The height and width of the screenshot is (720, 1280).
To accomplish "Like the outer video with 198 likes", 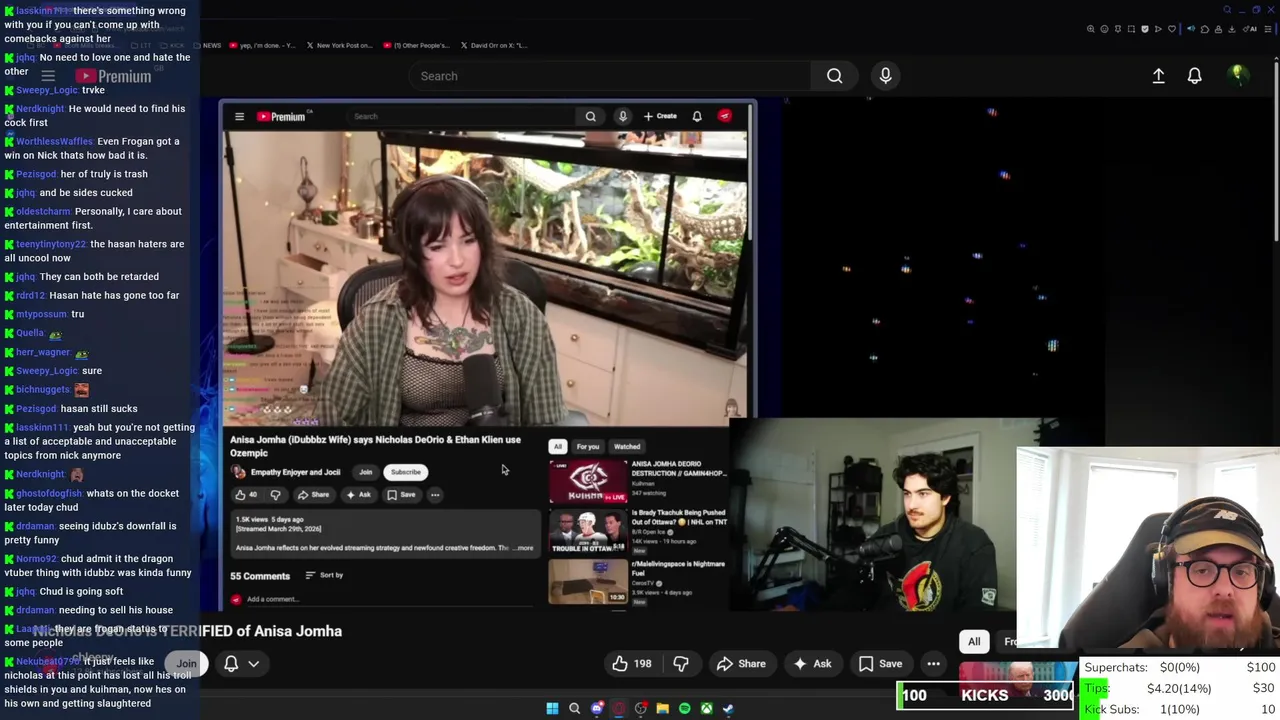I will (x=632, y=664).
